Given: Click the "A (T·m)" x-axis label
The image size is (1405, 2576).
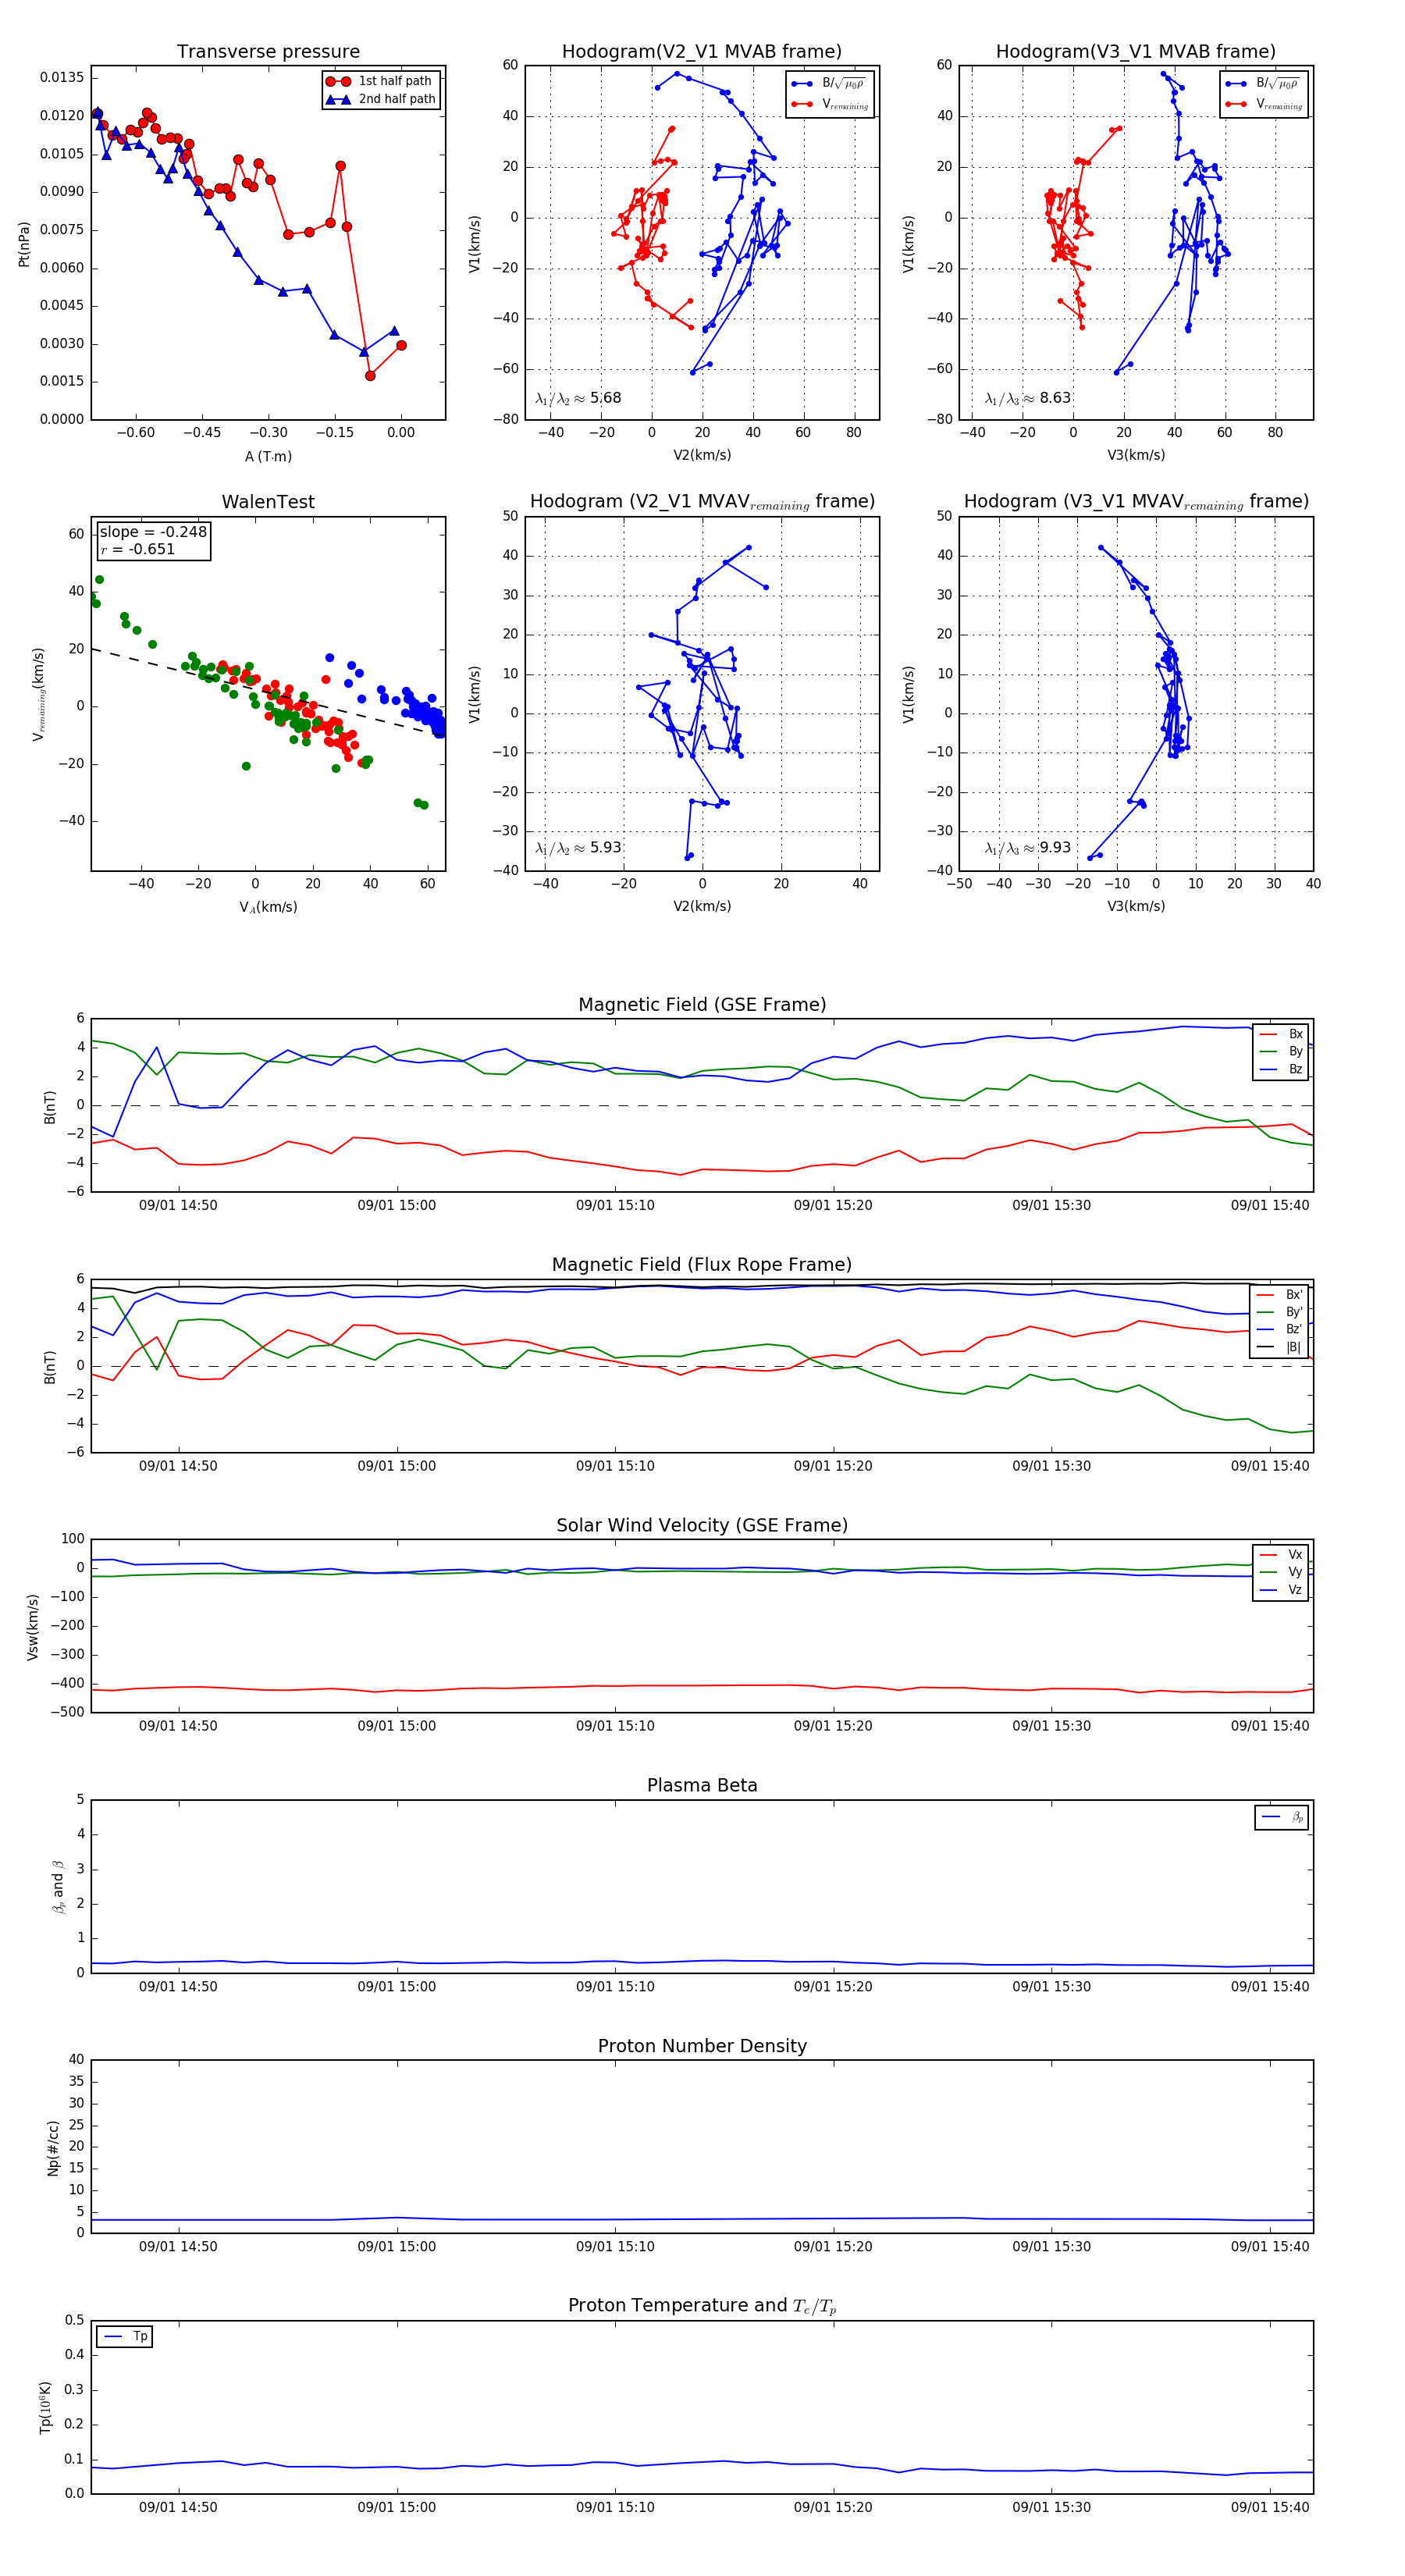Looking at the screenshot, I should coord(268,456).
